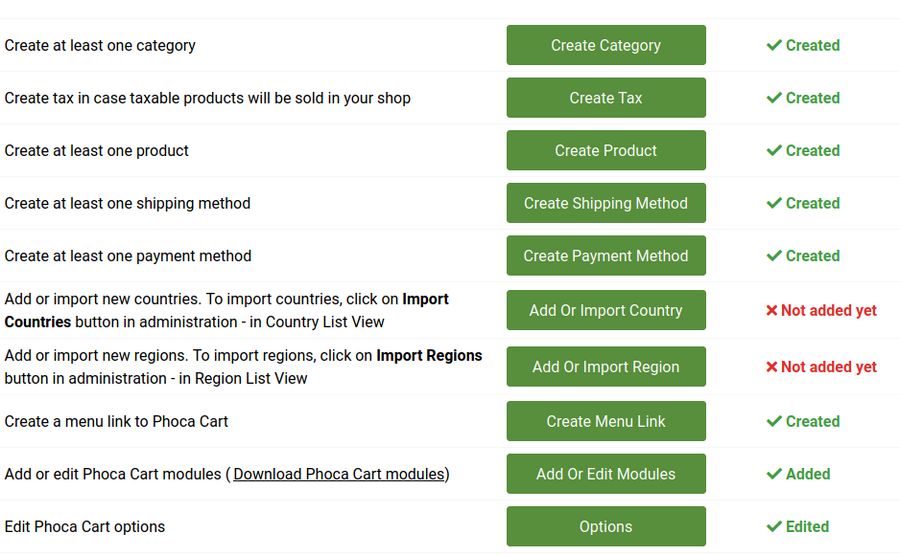This screenshot has height=555, width=900.
Task: Click the Not added yet text for countries
Action: point(829,311)
